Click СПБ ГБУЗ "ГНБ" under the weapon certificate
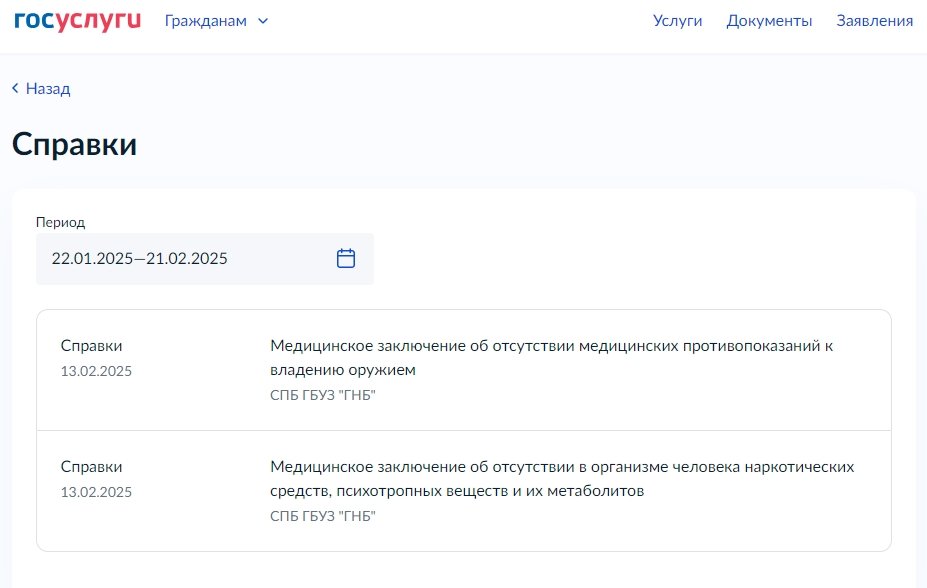This screenshot has width=927, height=588. [323, 395]
